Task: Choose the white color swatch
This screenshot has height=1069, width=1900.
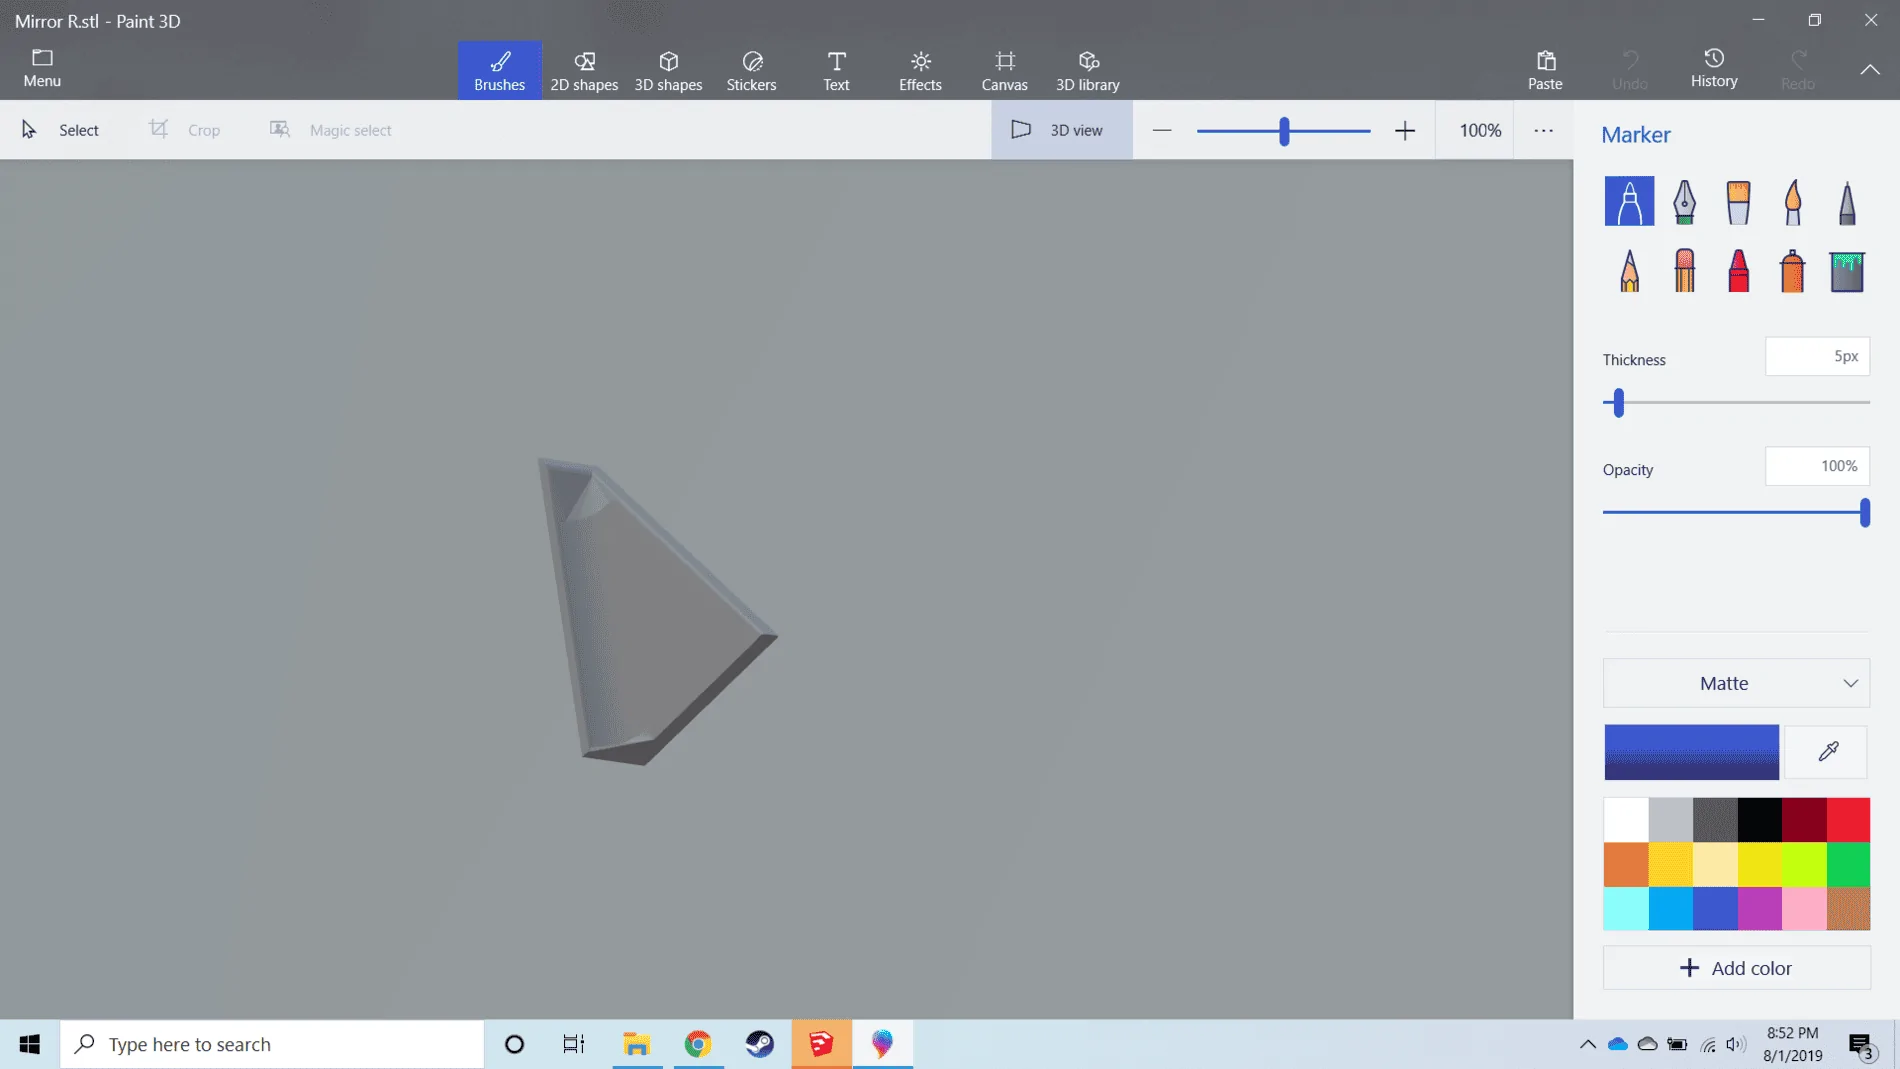Action: coord(1626,820)
